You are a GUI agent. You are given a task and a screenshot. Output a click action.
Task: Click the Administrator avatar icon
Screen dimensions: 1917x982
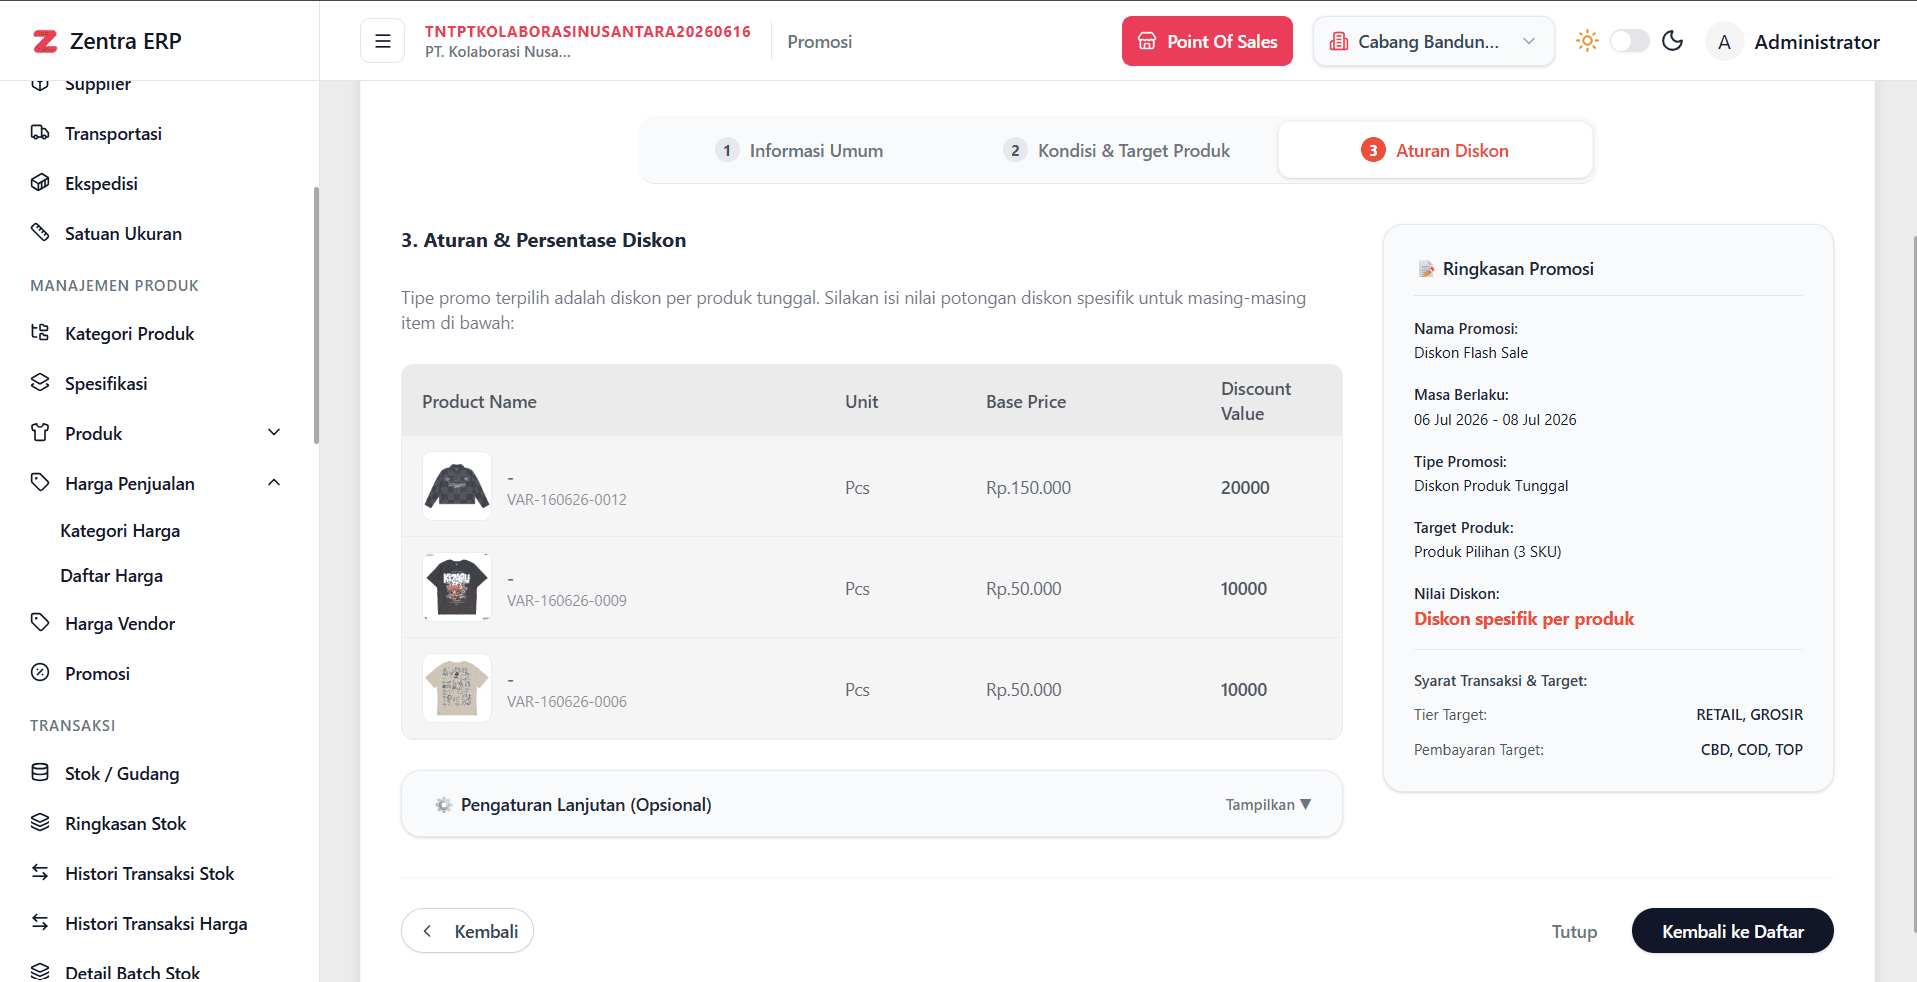[1724, 42]
